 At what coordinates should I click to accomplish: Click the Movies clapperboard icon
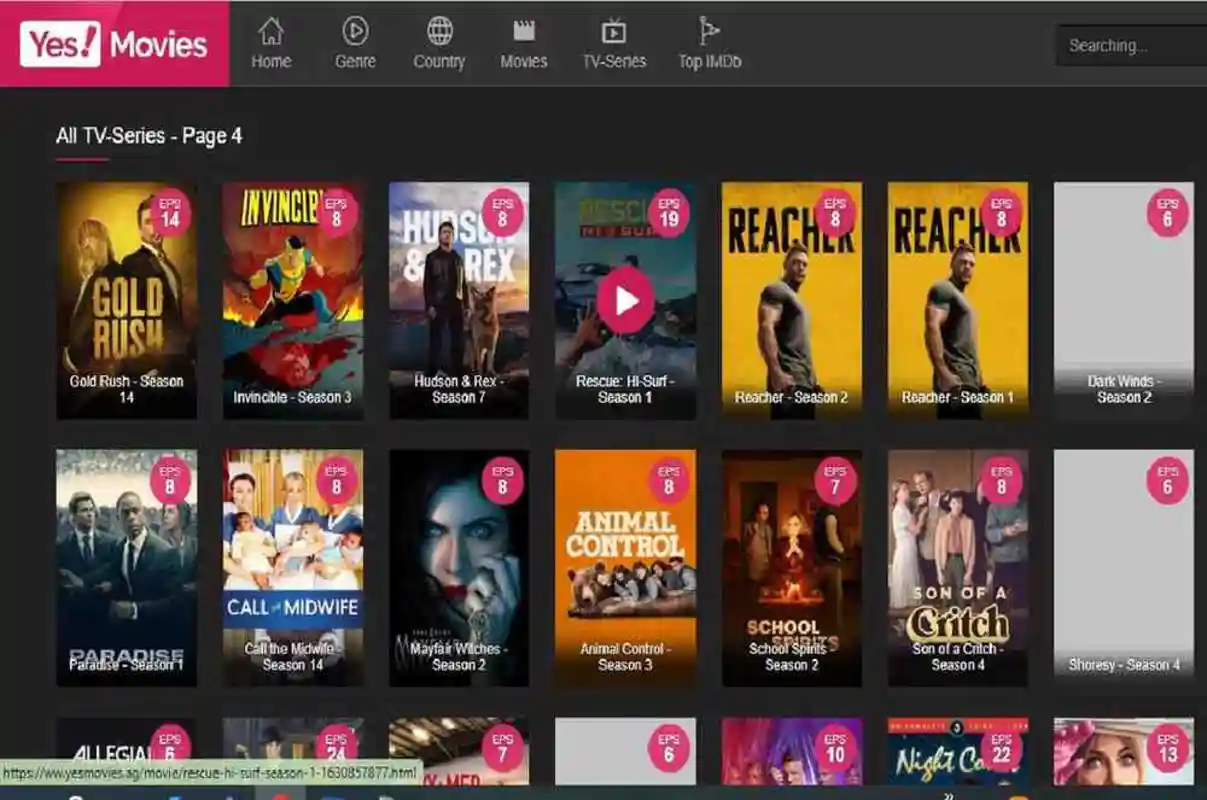(523, 31)
